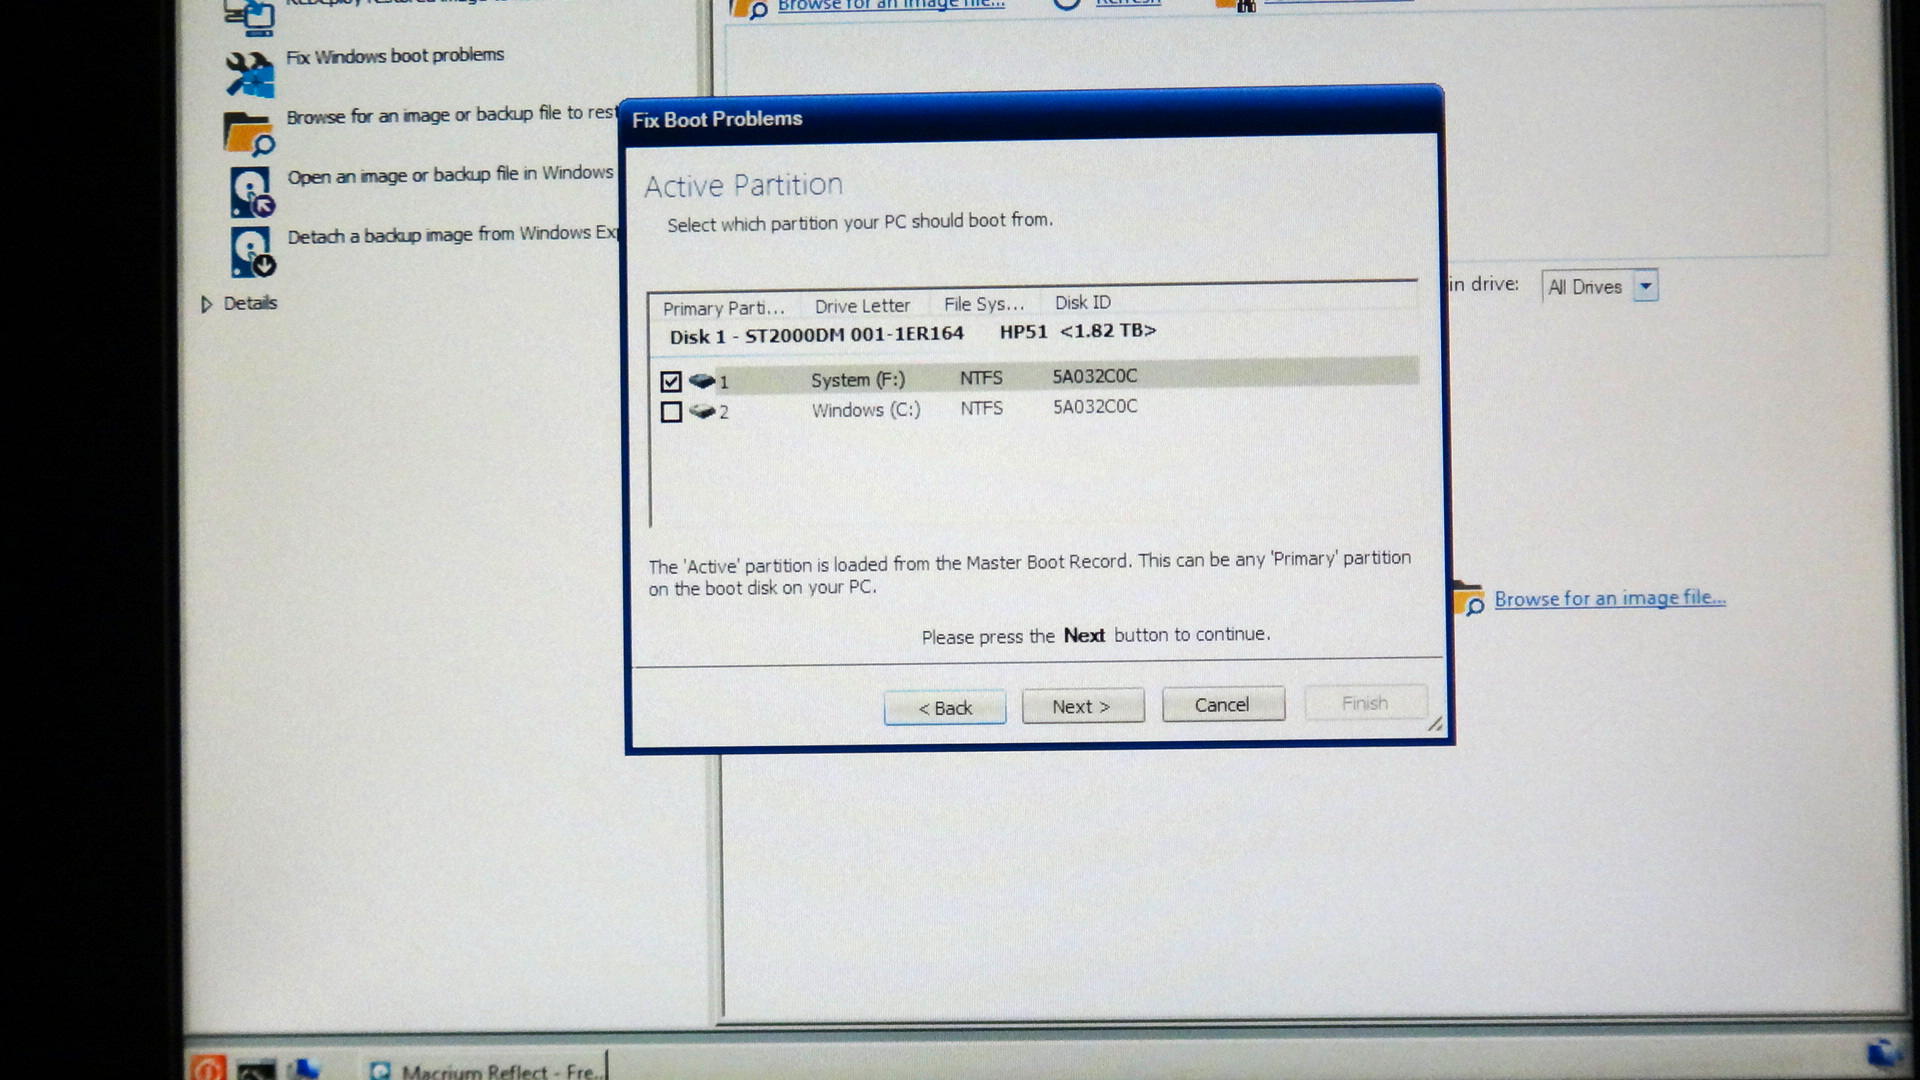Select Browse for an image or backup file to restore
Image resolution: width=1920 pixels, height=1080 pixels.
451,115
